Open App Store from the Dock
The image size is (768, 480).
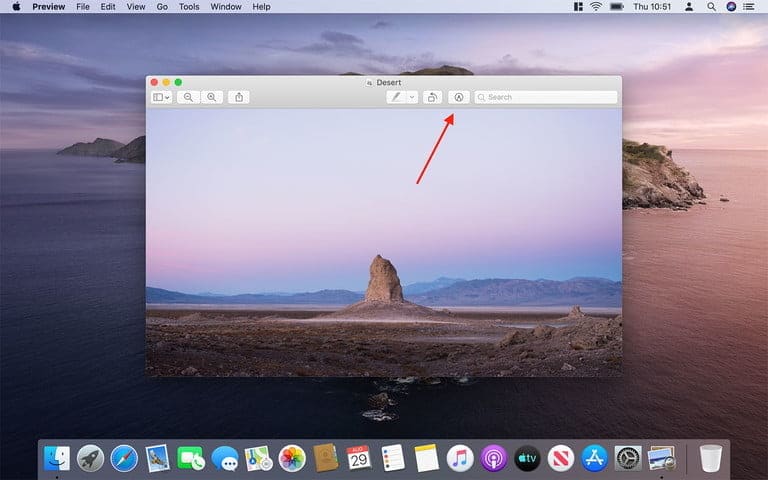pyautogui.click(x=593, y=459)
